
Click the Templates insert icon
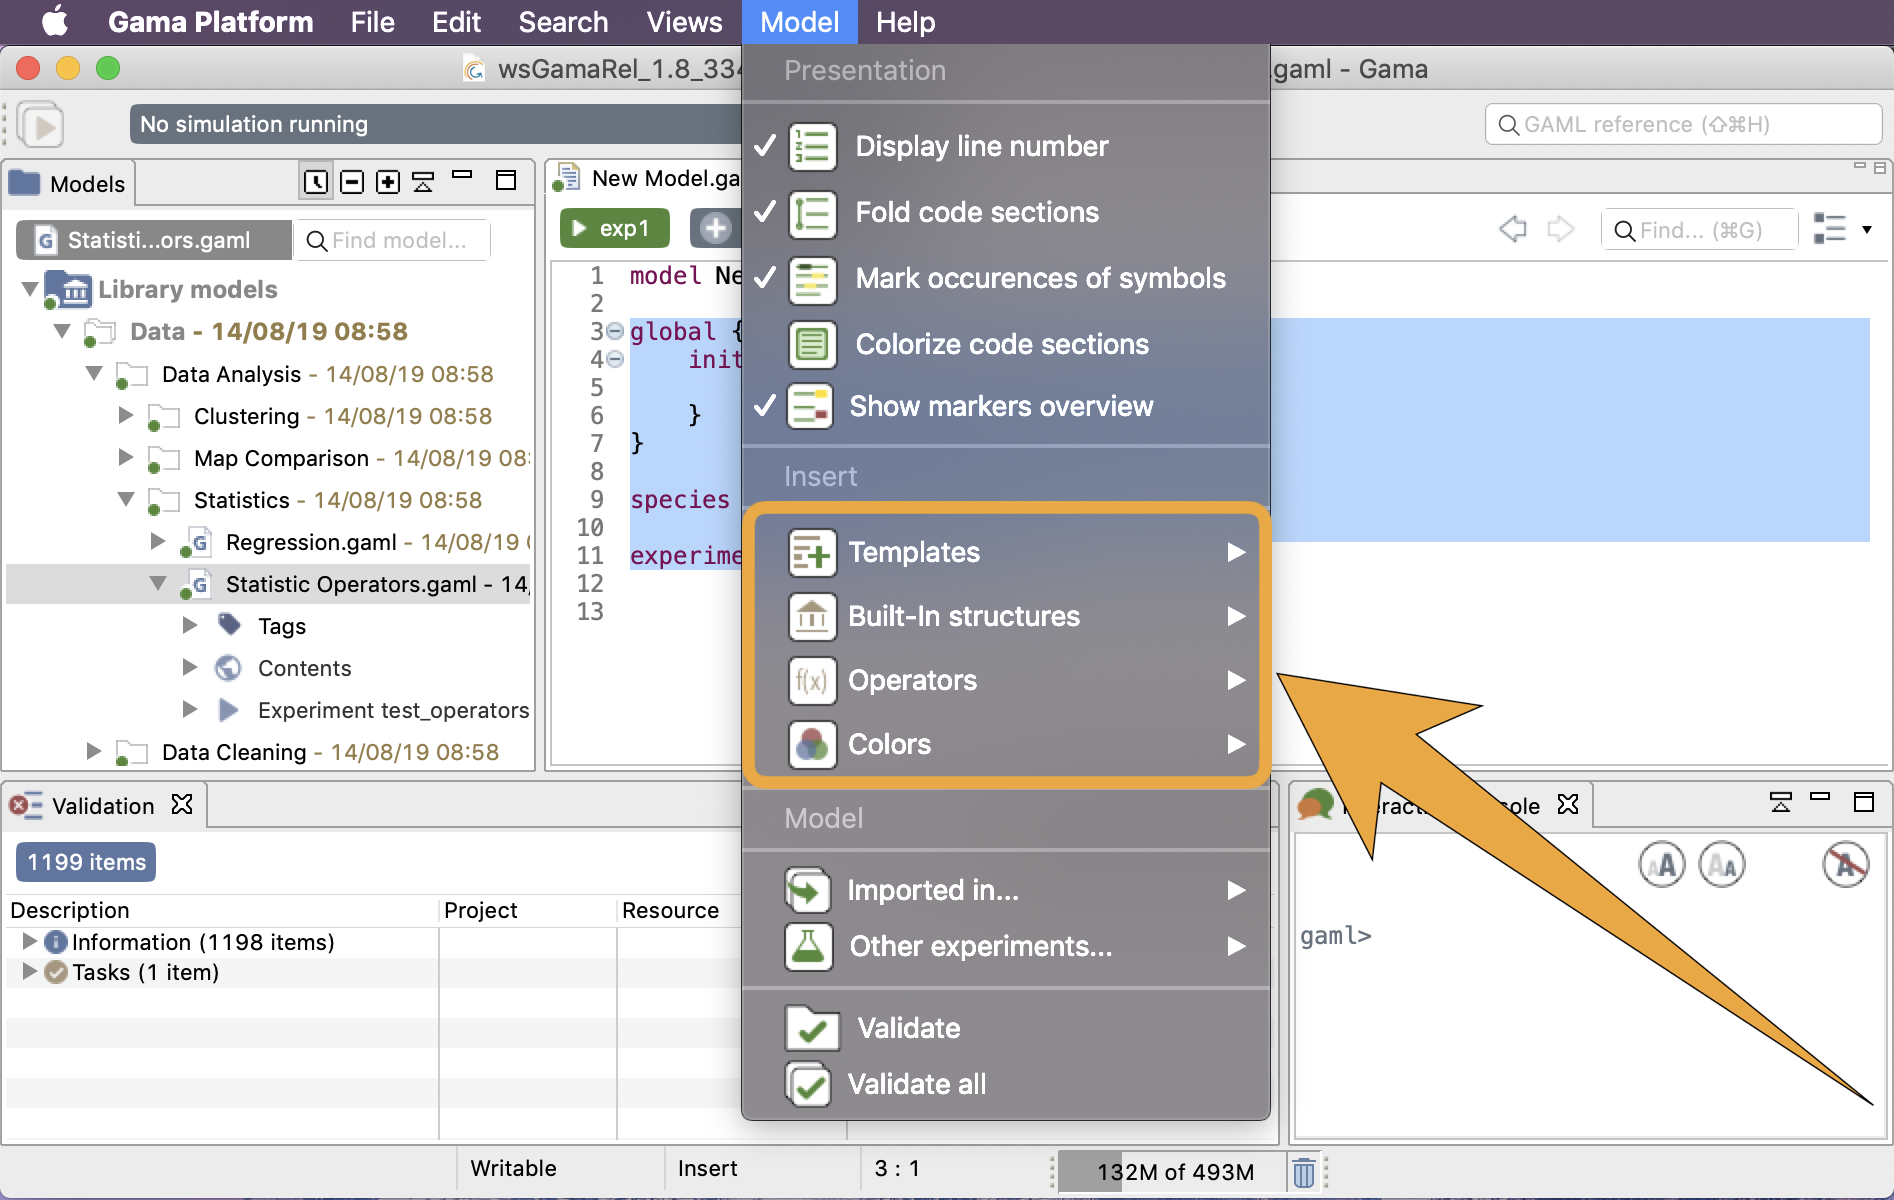[x=812, y=552]
